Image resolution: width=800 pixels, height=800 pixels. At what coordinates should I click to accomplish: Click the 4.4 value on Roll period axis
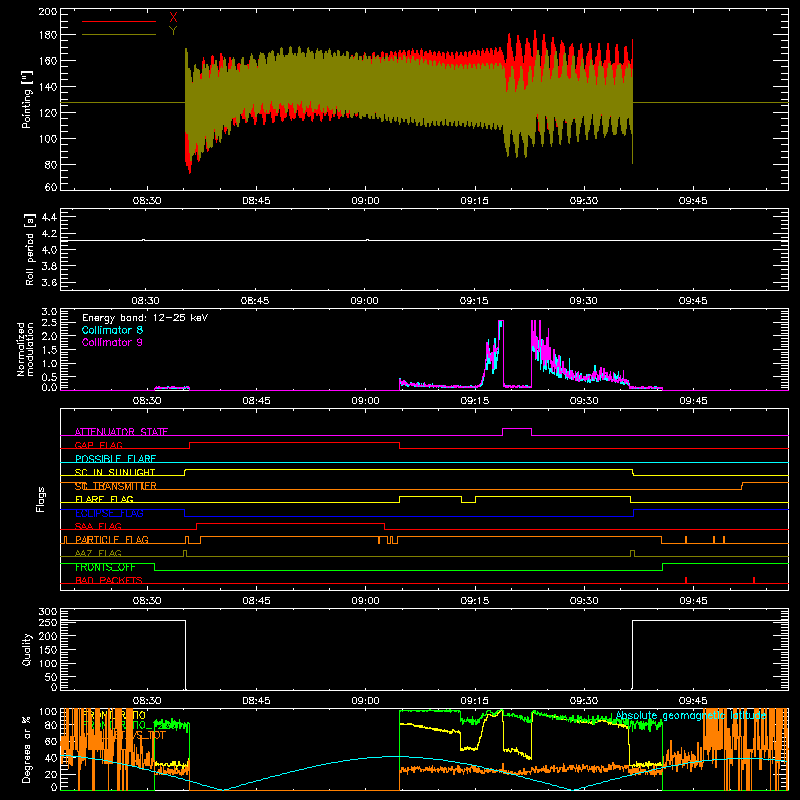49,217
